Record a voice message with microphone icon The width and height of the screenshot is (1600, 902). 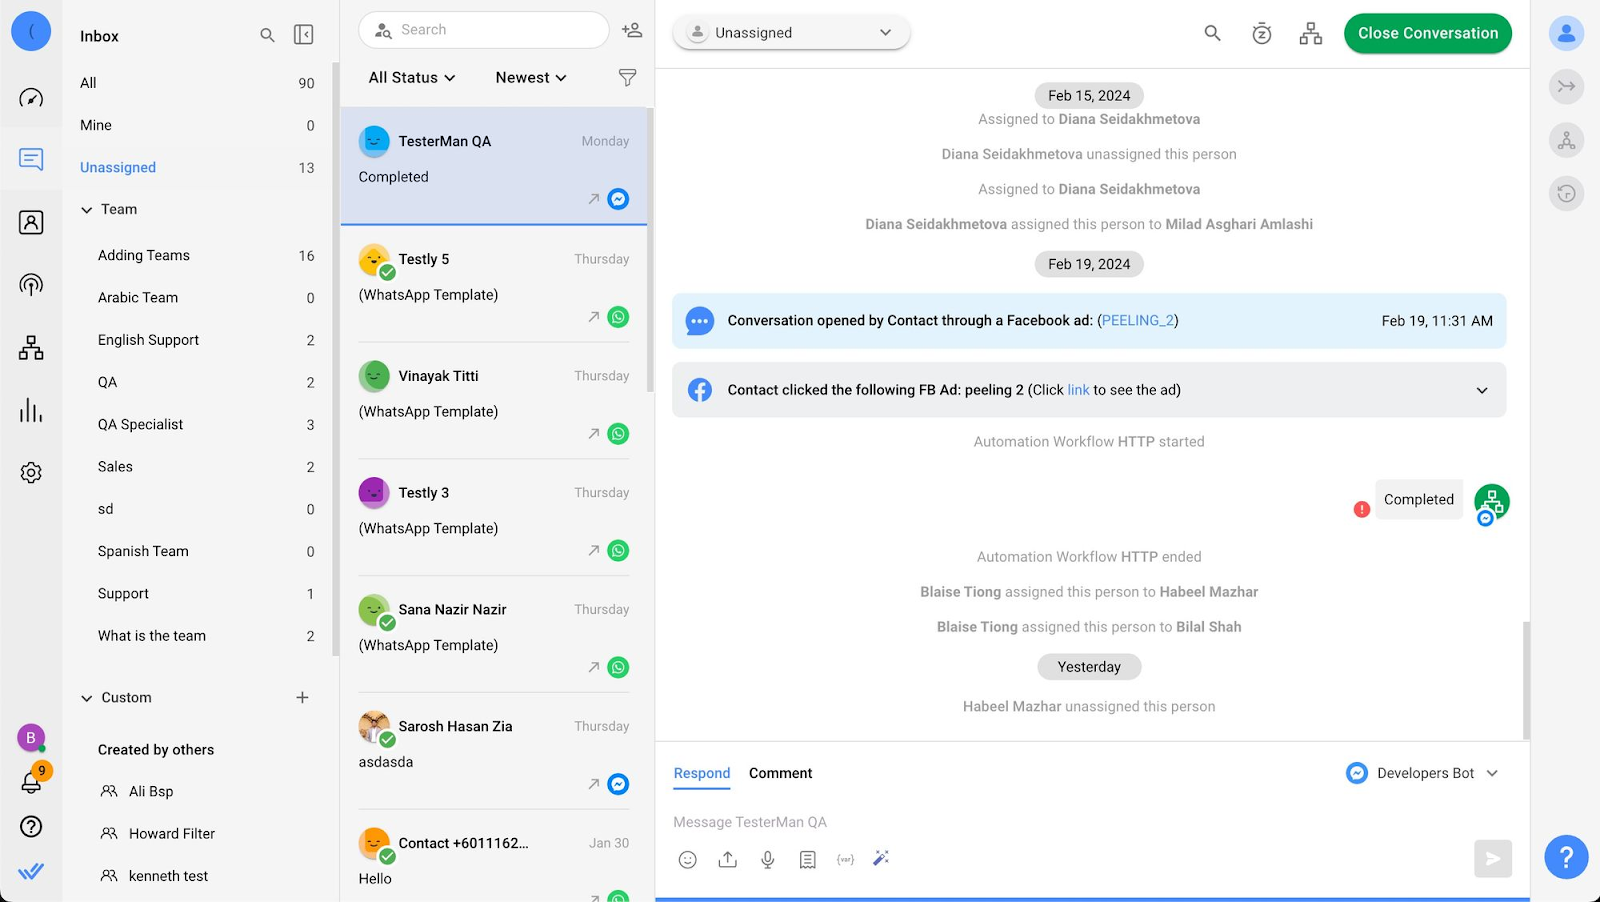point(767,859)
